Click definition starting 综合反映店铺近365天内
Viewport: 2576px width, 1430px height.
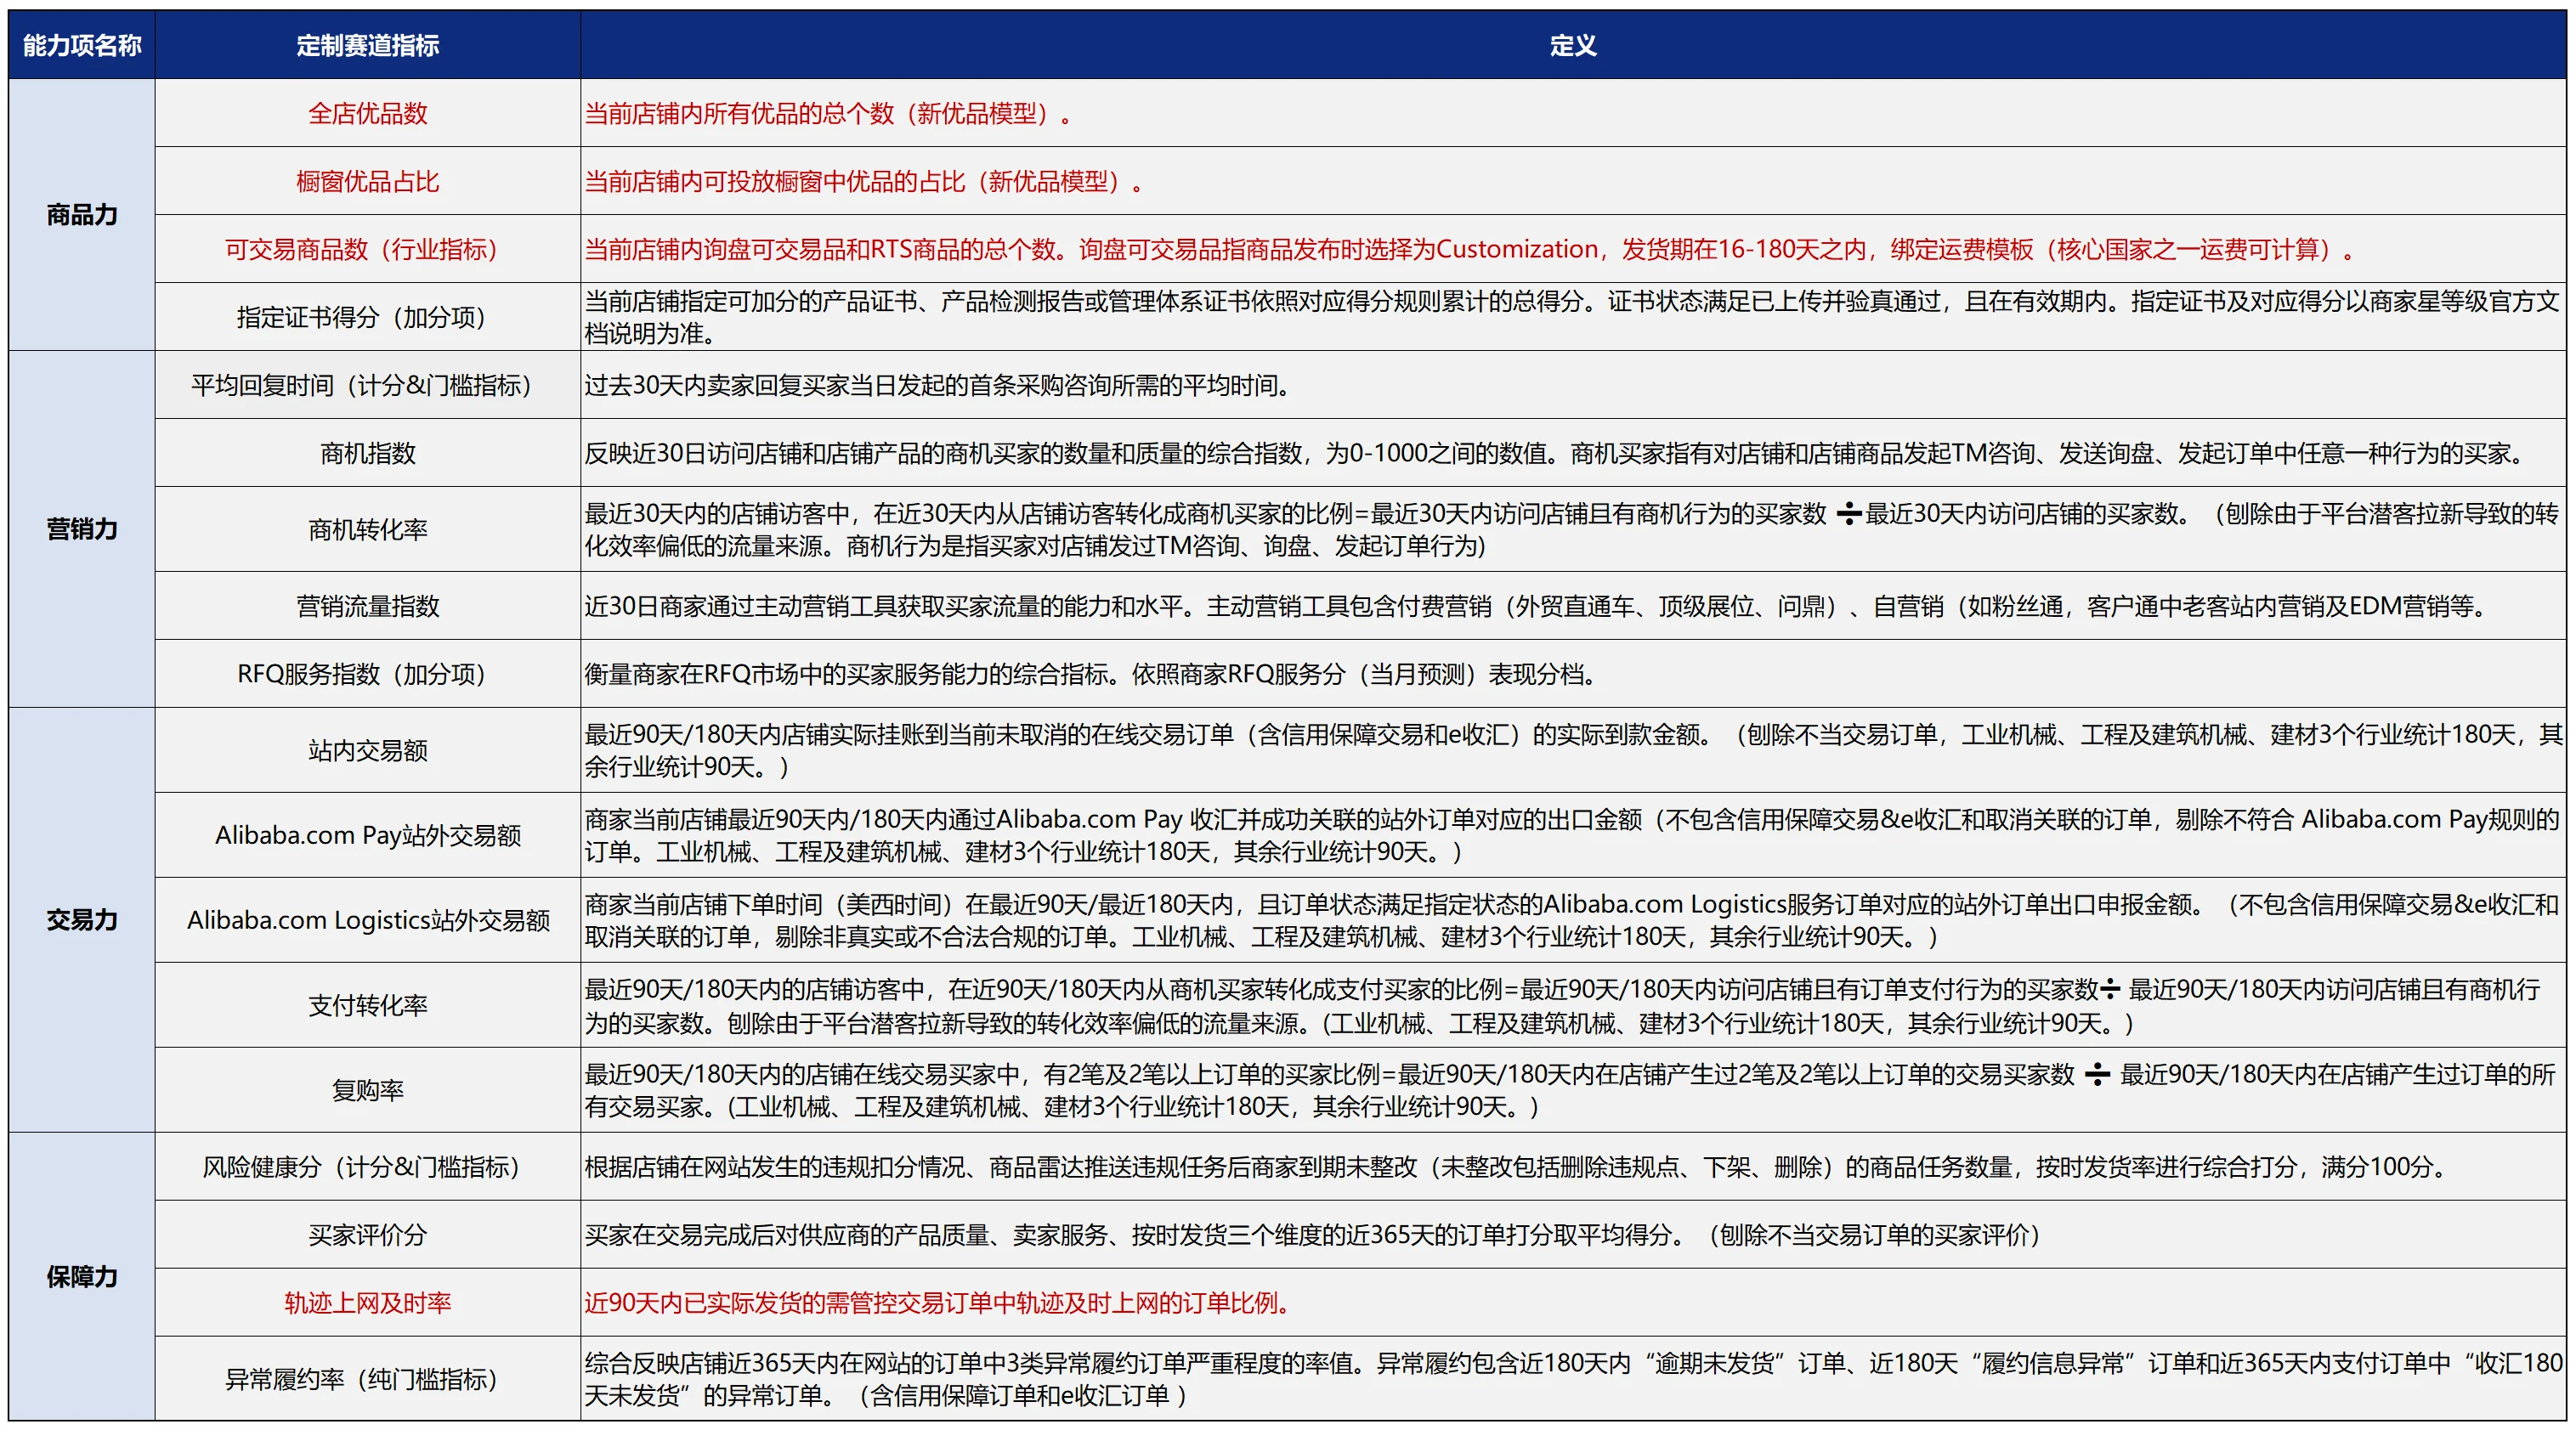(1573, 1379)
